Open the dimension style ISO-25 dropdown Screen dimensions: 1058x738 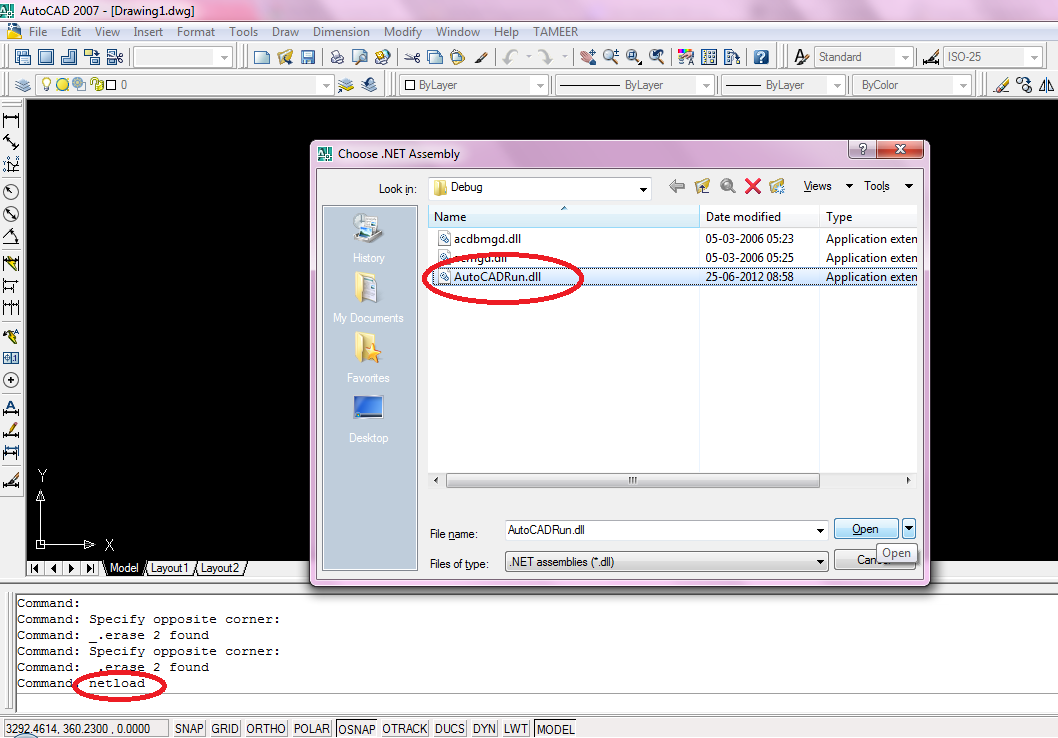(x=1034, y=57)
